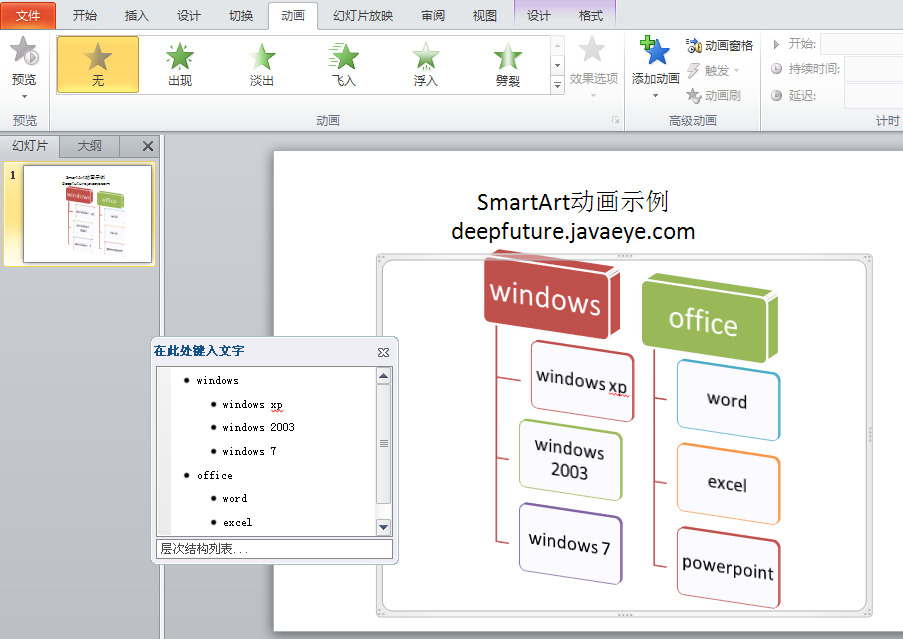Select the 'windows 2003' SmartArt box

(570, 459)
